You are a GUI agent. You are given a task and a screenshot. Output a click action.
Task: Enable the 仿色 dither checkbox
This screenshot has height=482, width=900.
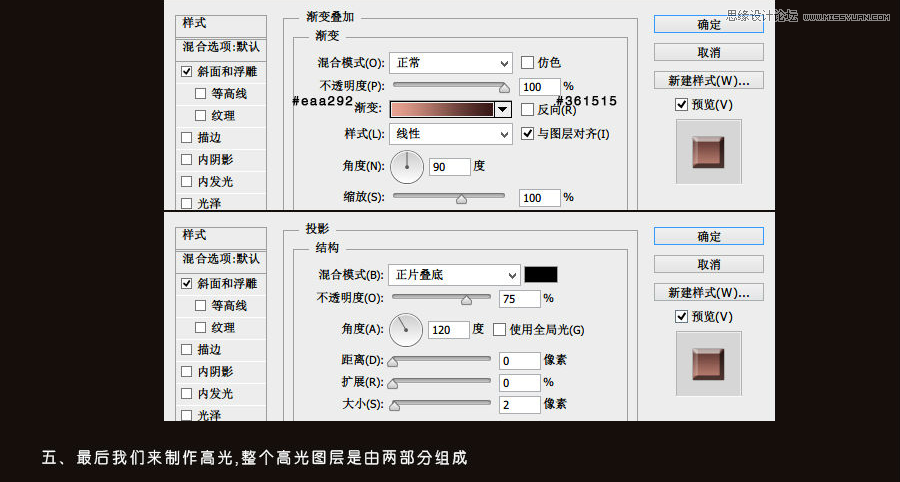(527, 62)
